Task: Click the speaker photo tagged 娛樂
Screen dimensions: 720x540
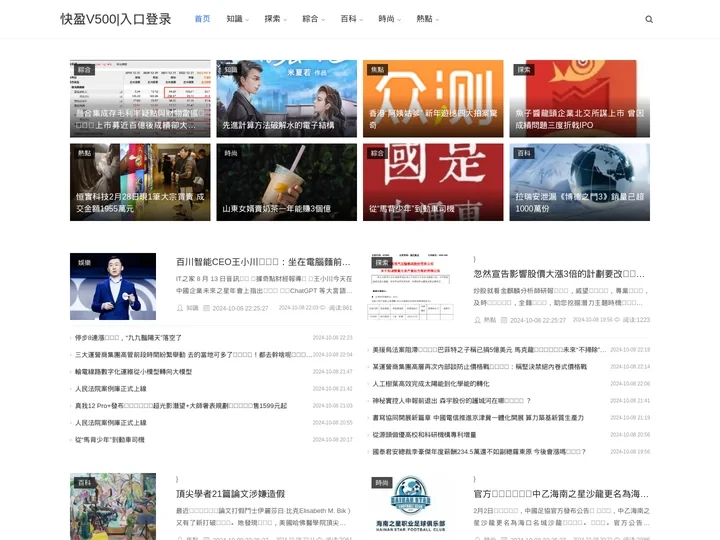Action: pyautogui.click(x=113, y=286)
